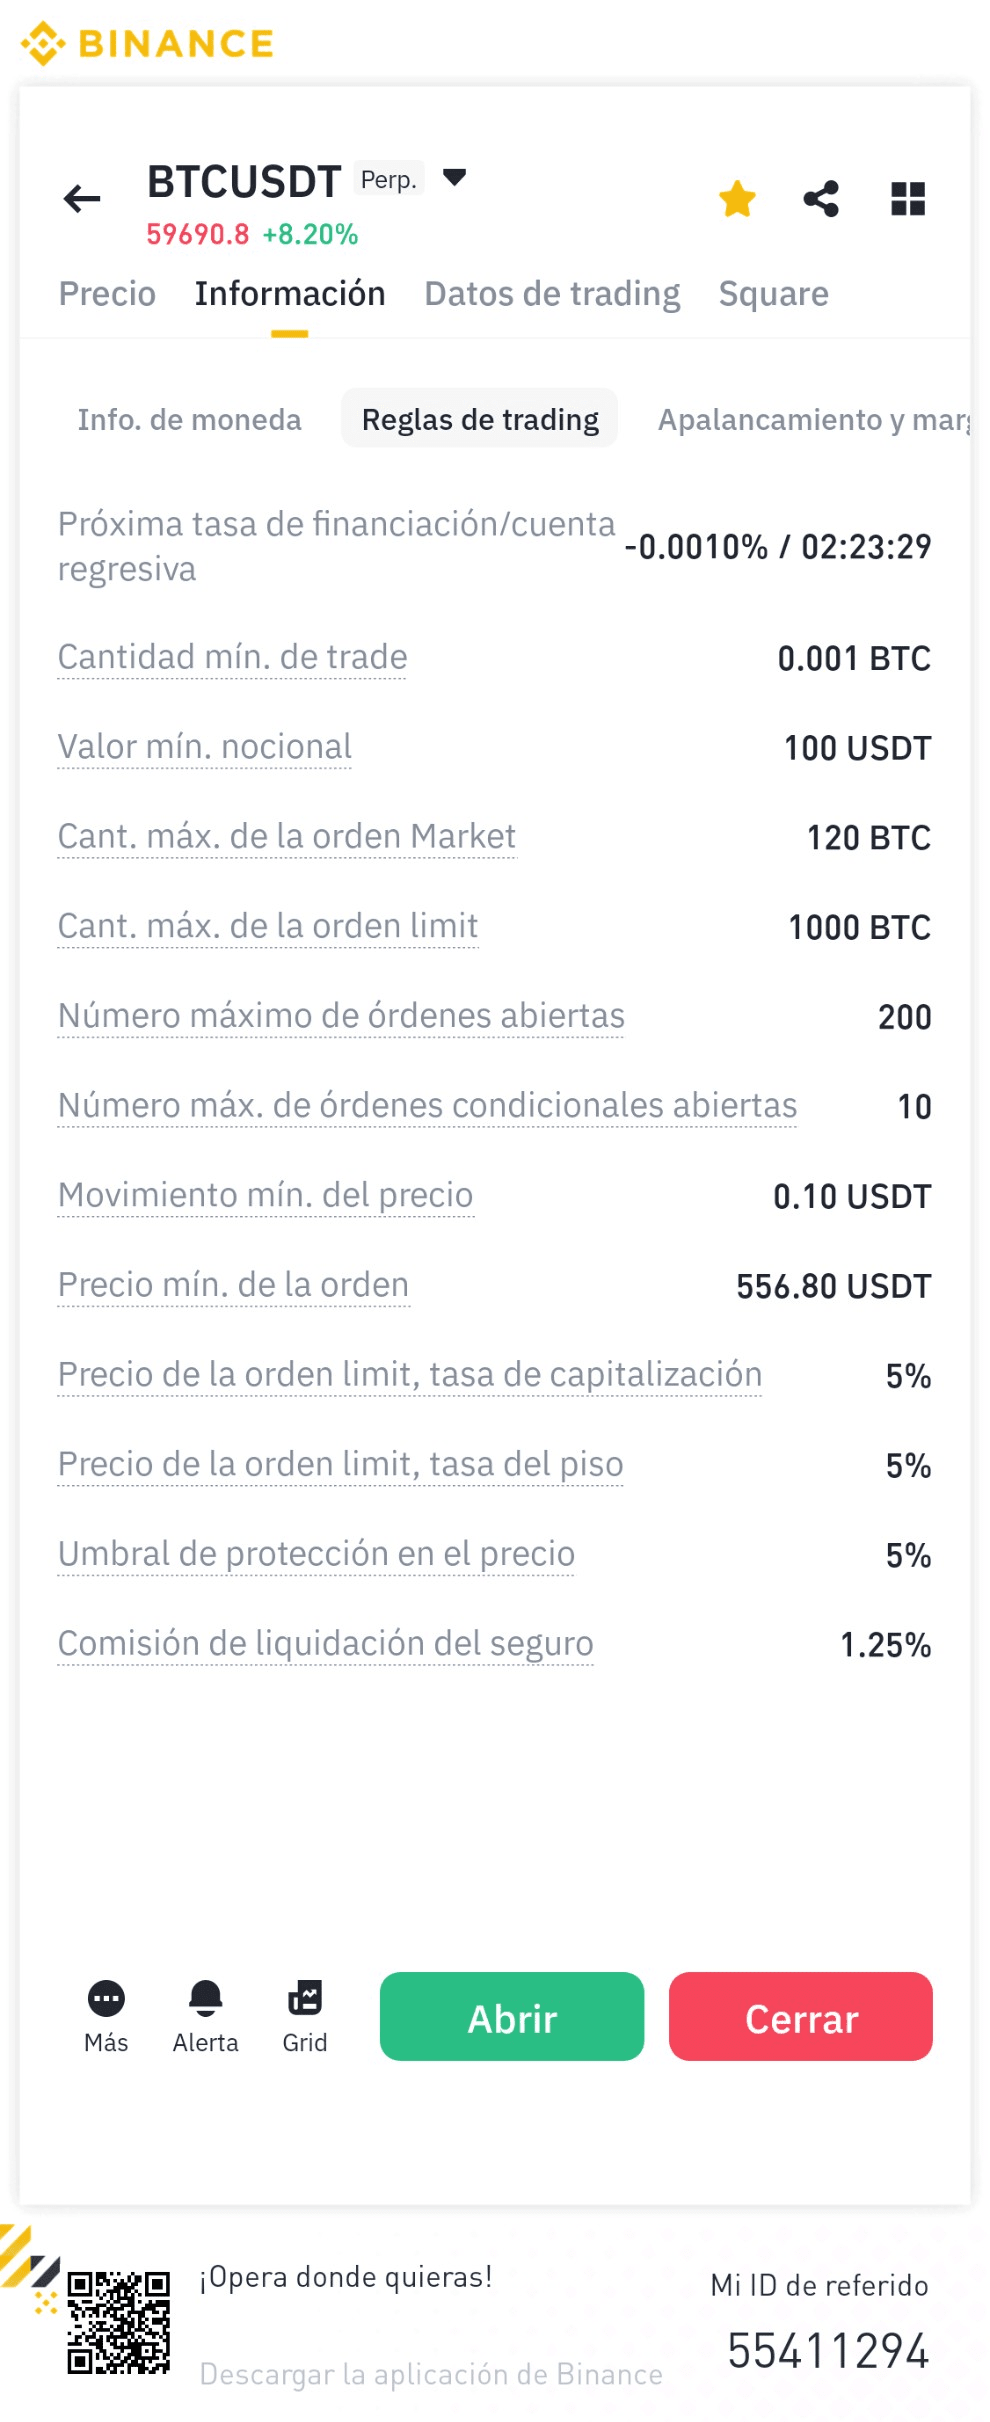990x2422 pixels.
Task: Click the Binance logo
Action: (148, 43)
